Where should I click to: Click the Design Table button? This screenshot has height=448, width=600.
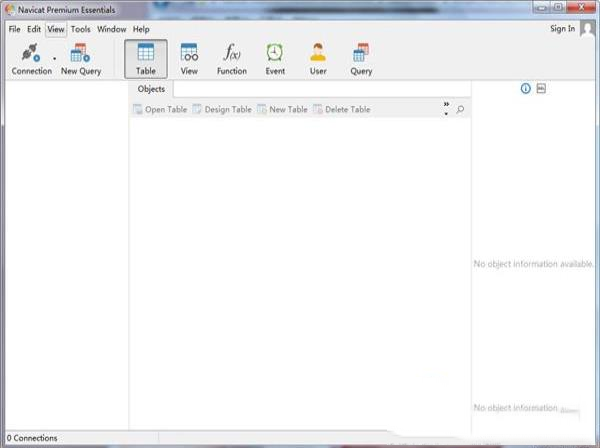pyautogui.click(x=222, y=109)
